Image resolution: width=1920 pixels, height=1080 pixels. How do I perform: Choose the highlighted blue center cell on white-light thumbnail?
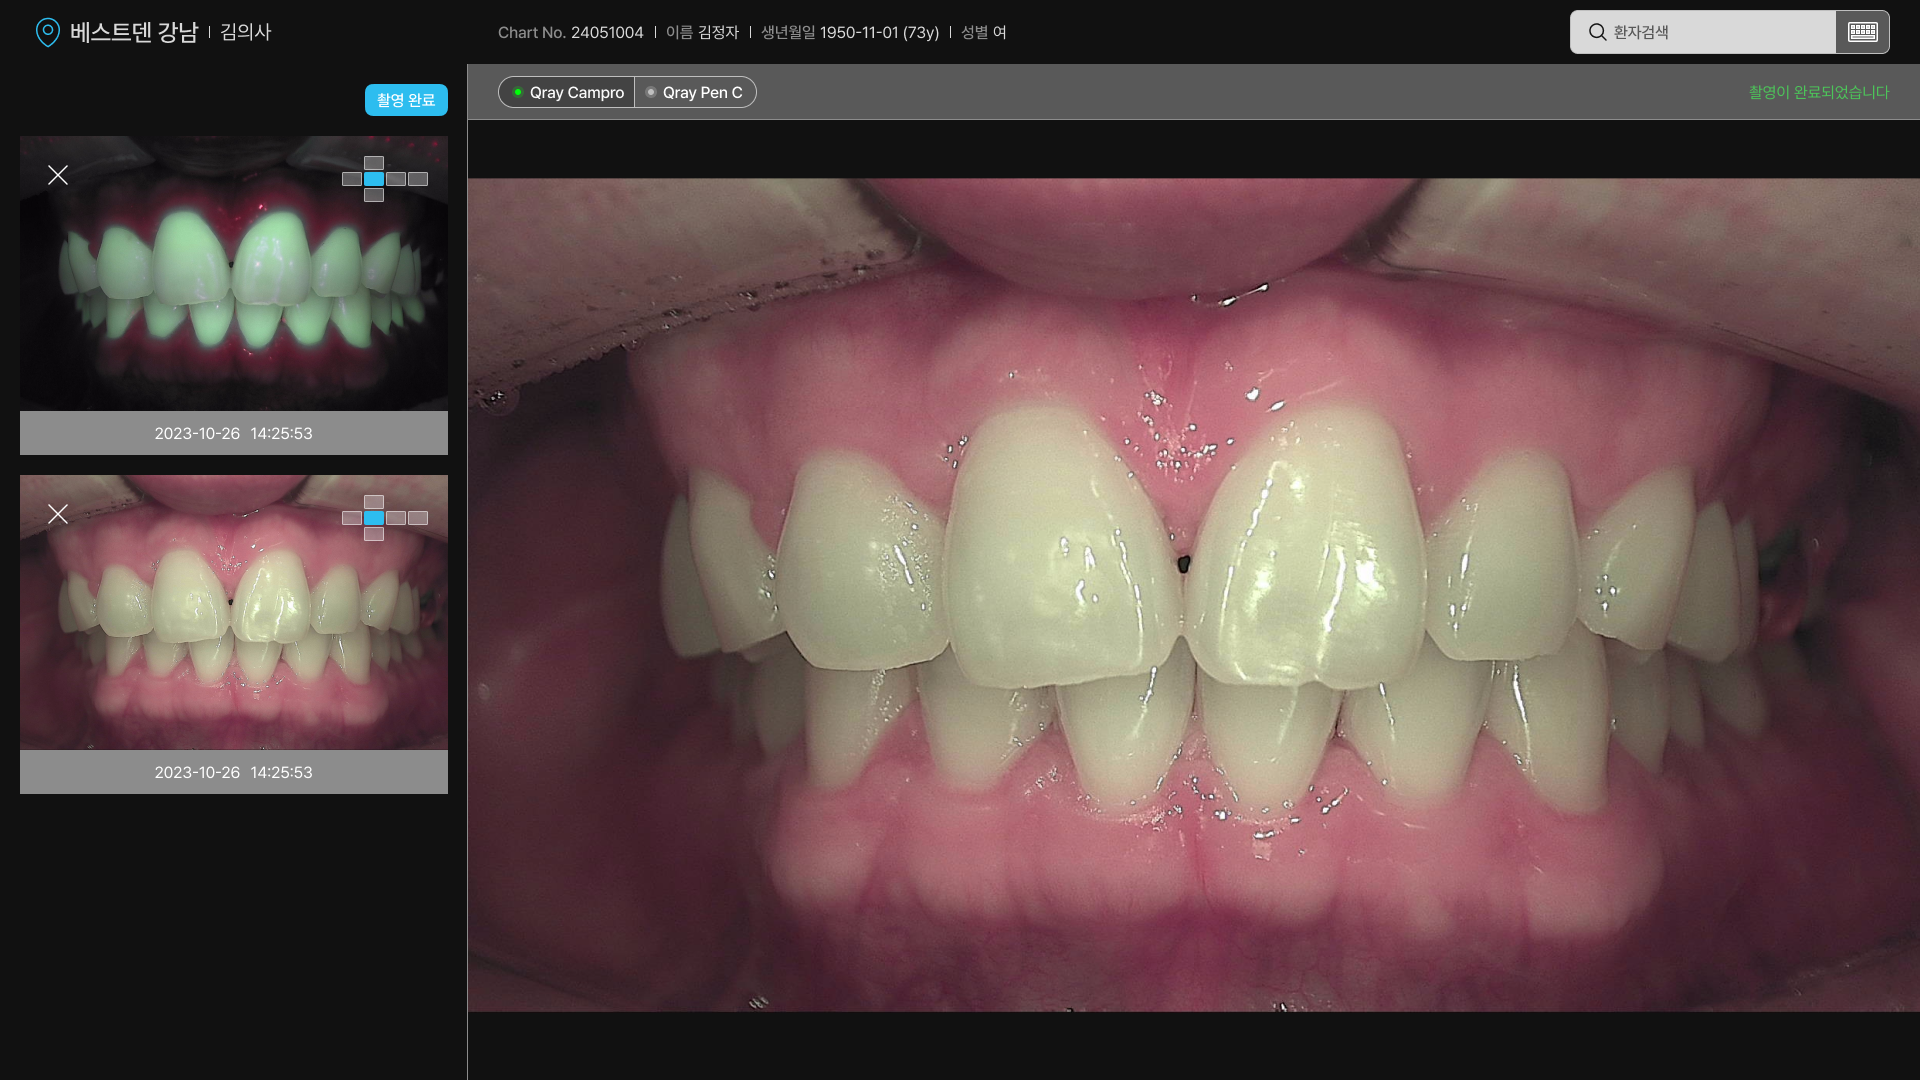tap(374, 518)
